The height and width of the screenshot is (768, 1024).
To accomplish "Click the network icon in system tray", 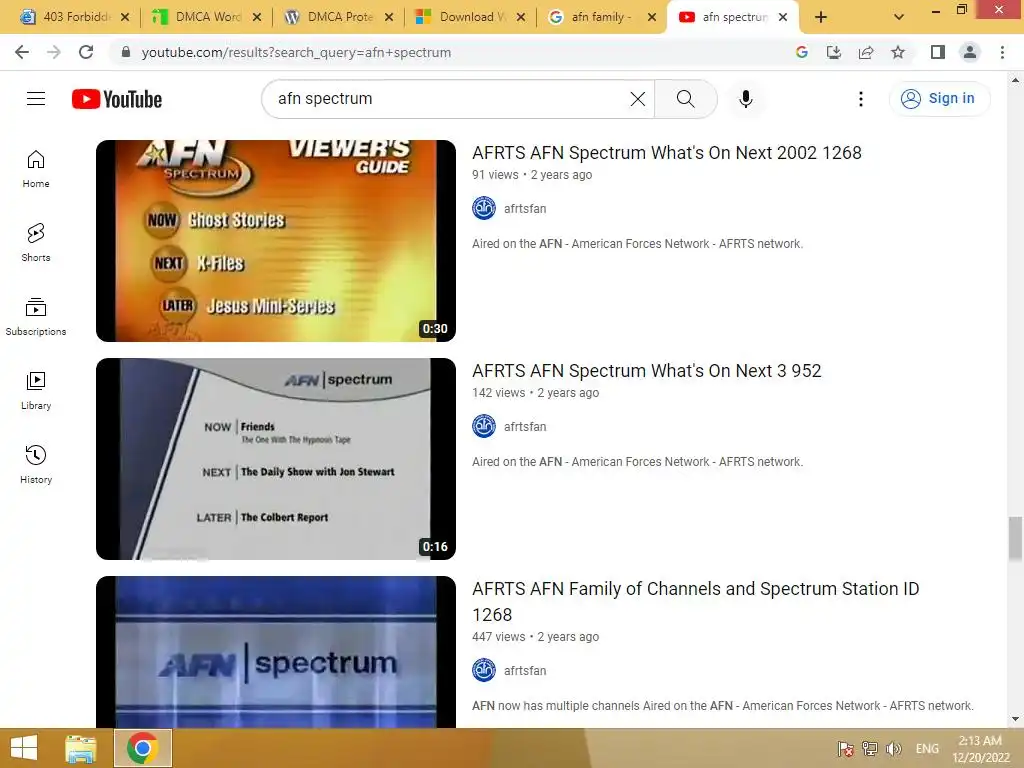I will click(869, 748).
